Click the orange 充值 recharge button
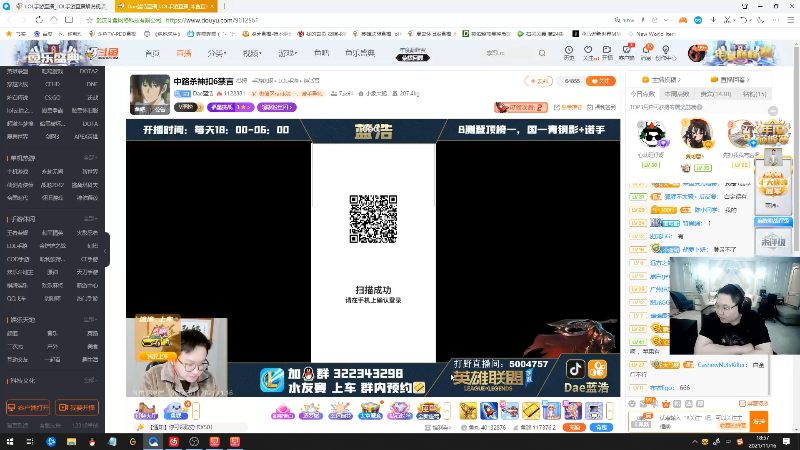This screenshot has height=450, width=800. (574, 428)
